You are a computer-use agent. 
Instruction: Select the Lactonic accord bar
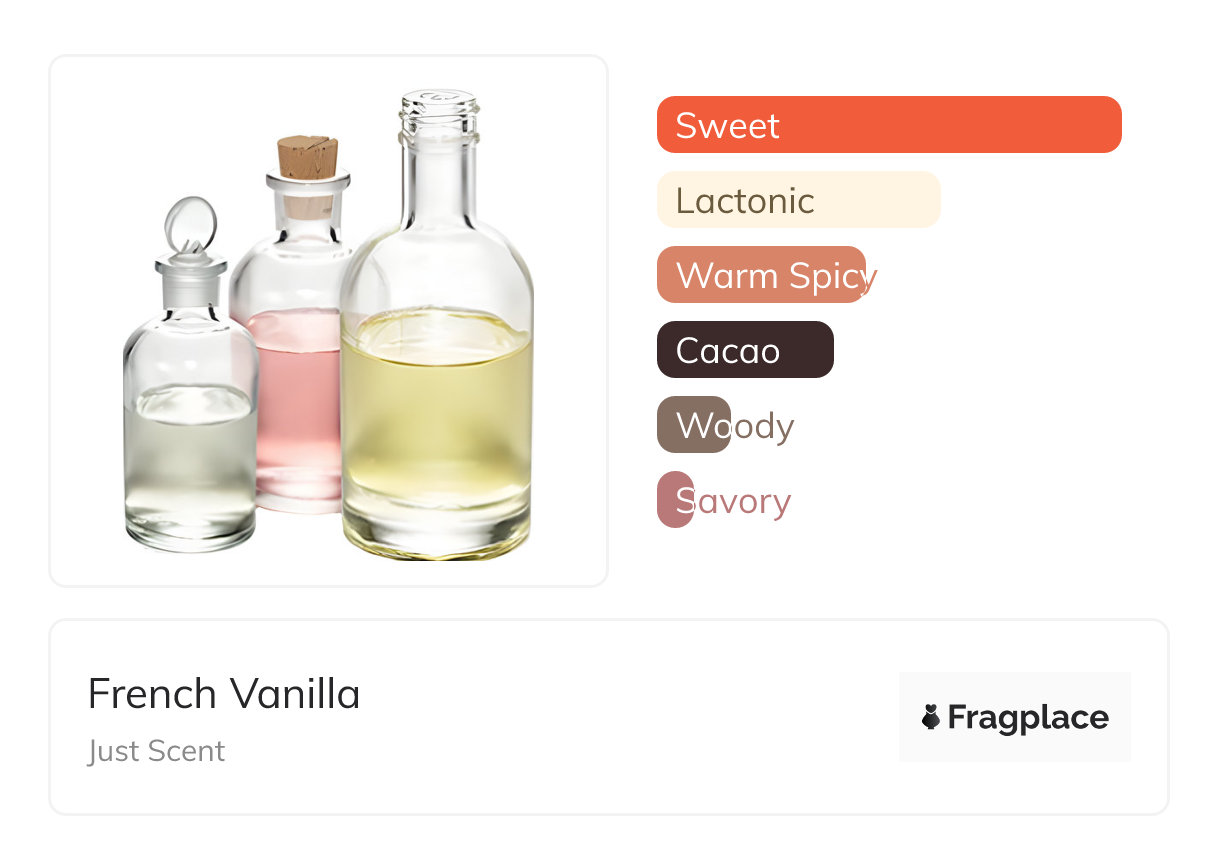coord(797,200)
